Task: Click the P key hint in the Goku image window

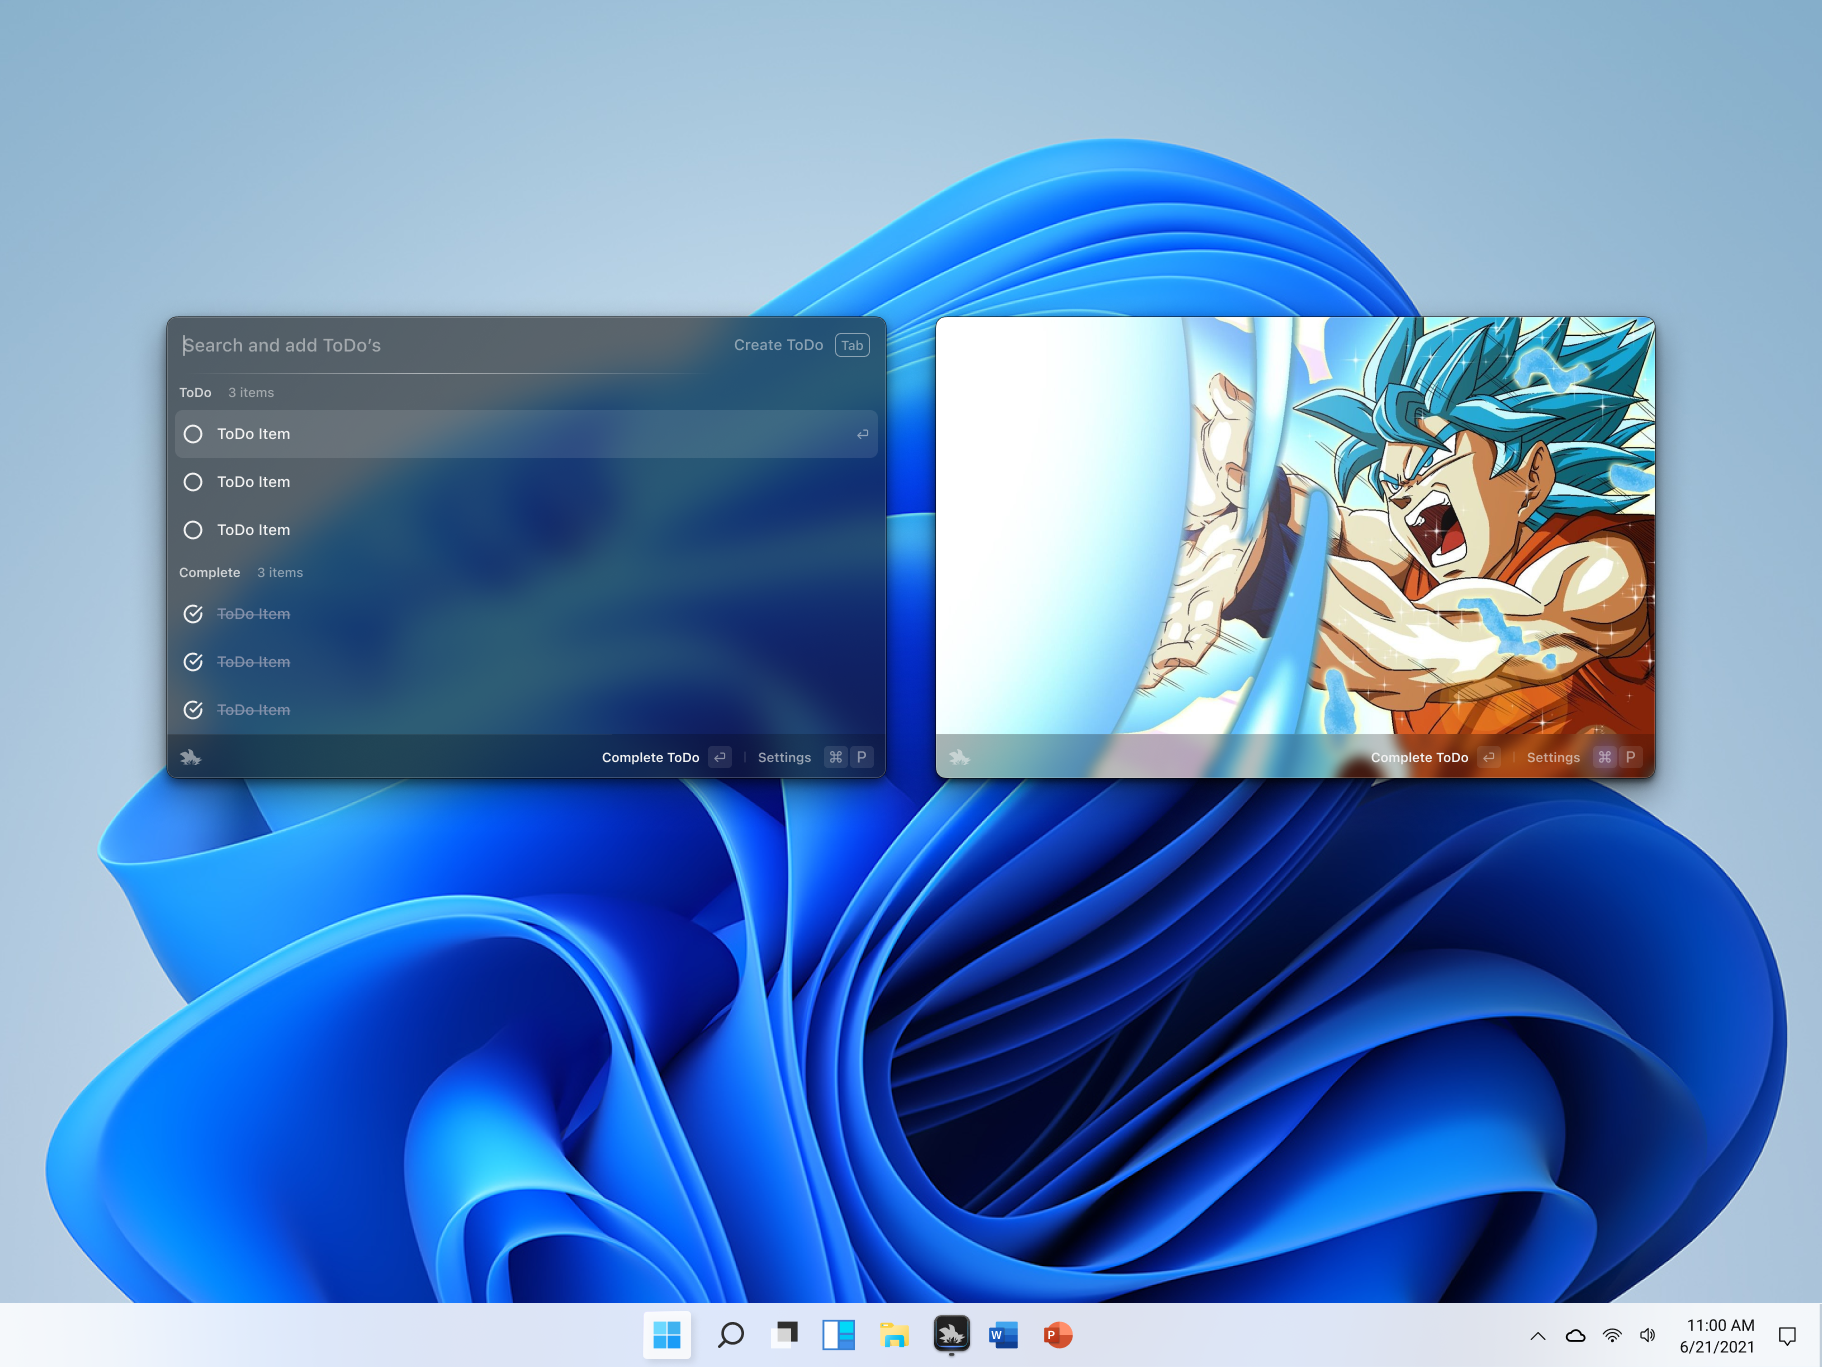Action: point(1631,757)
